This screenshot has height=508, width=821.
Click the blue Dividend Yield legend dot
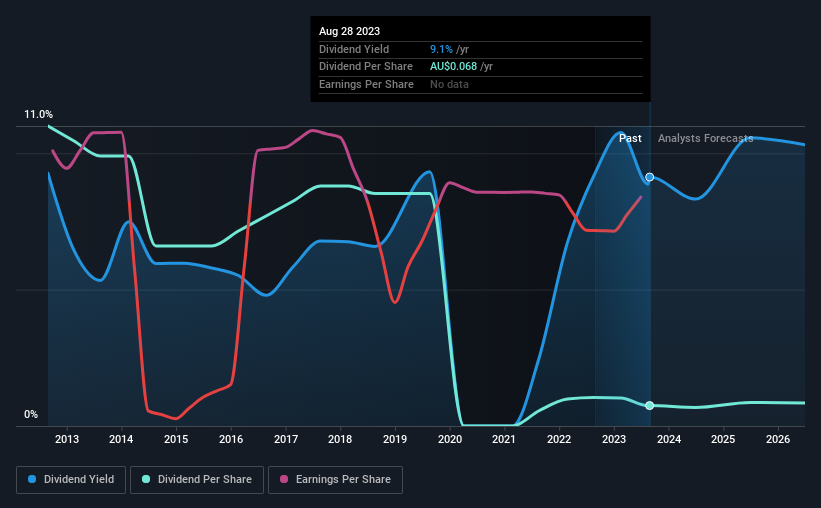coord(32,479)
